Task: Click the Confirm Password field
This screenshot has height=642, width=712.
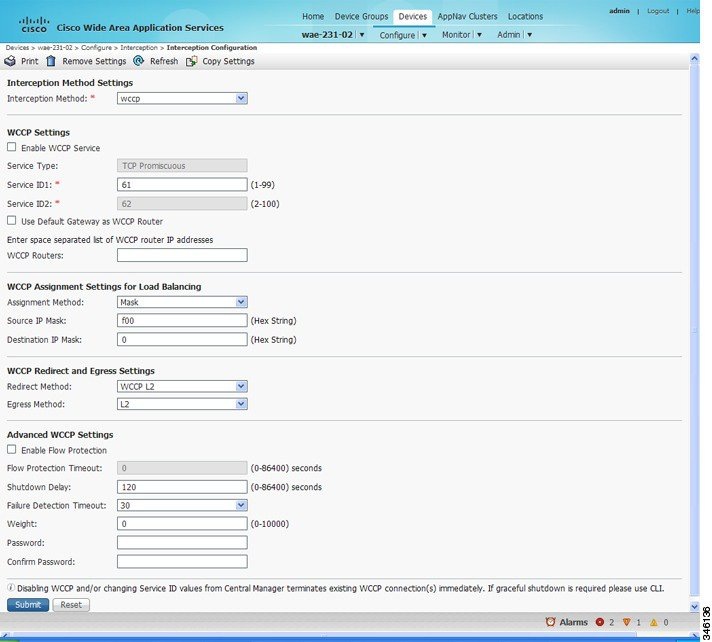Action: tap(182, 561)
